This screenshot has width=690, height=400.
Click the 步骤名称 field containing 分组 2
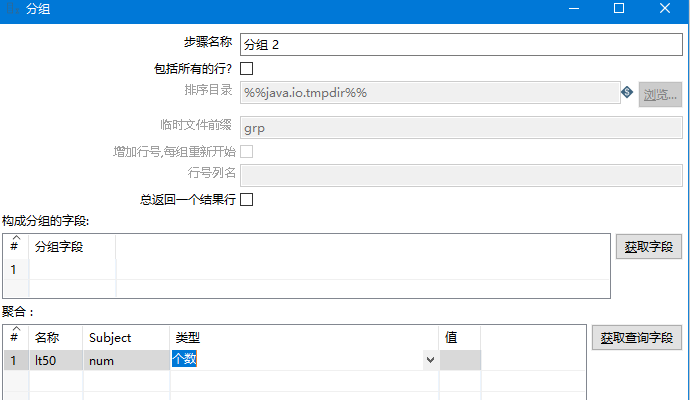click(461, 44)
